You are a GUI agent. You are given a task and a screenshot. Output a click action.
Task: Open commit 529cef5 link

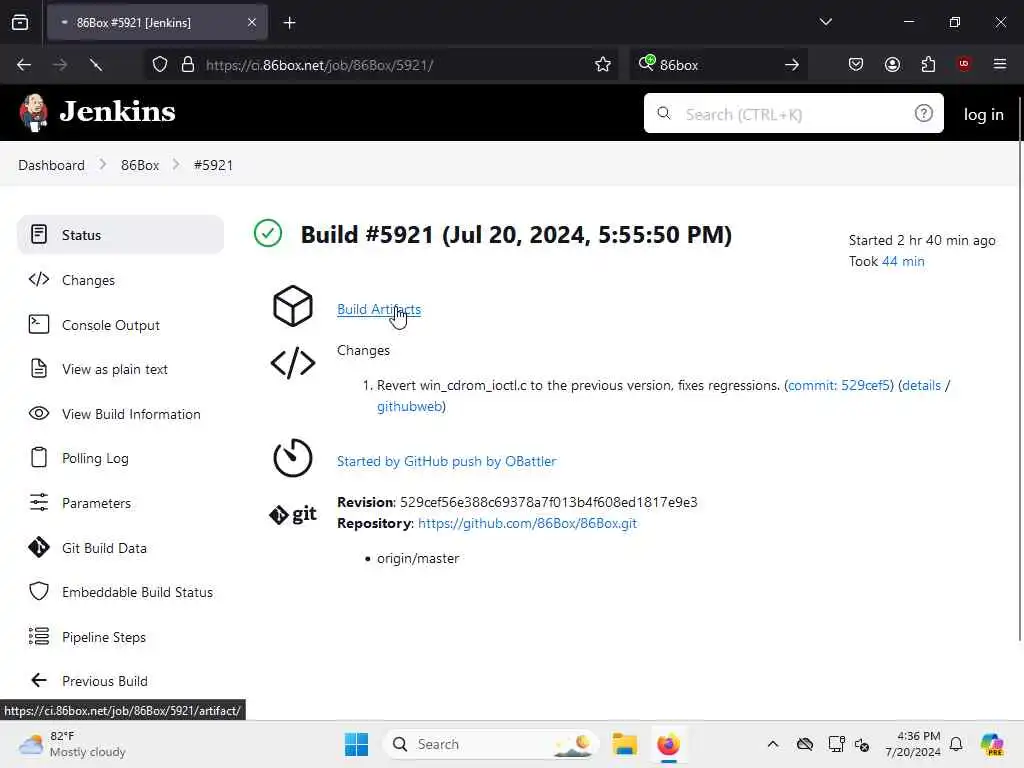click(839, 385)
